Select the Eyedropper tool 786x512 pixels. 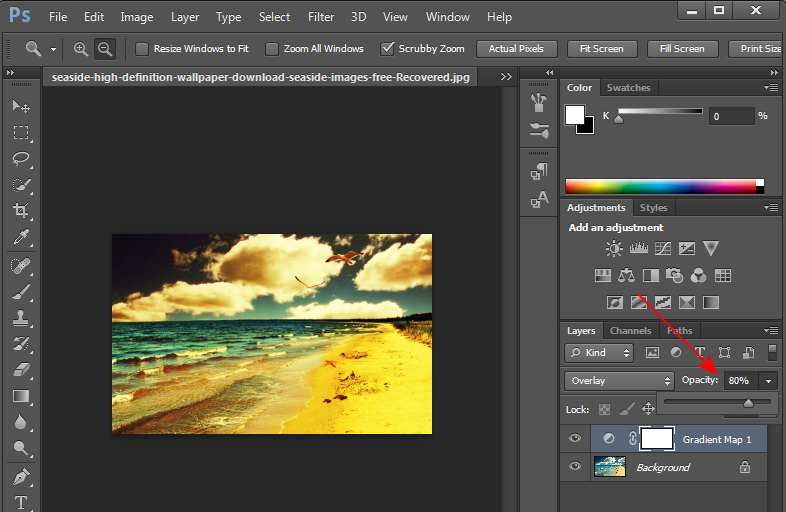tap(21, 238)
